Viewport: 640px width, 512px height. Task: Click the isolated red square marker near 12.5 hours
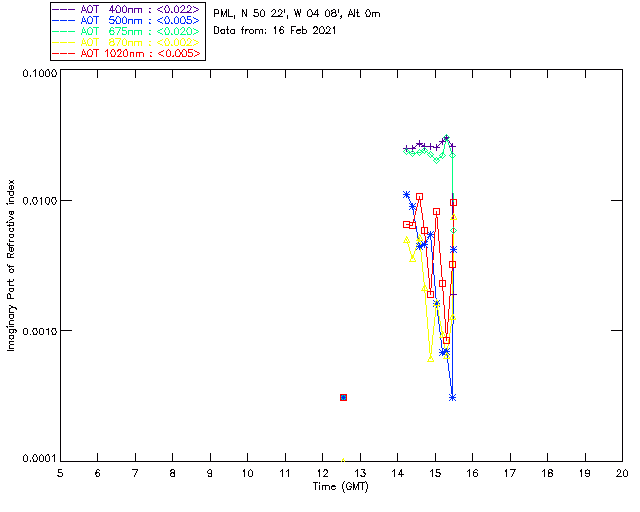[343, 397]
